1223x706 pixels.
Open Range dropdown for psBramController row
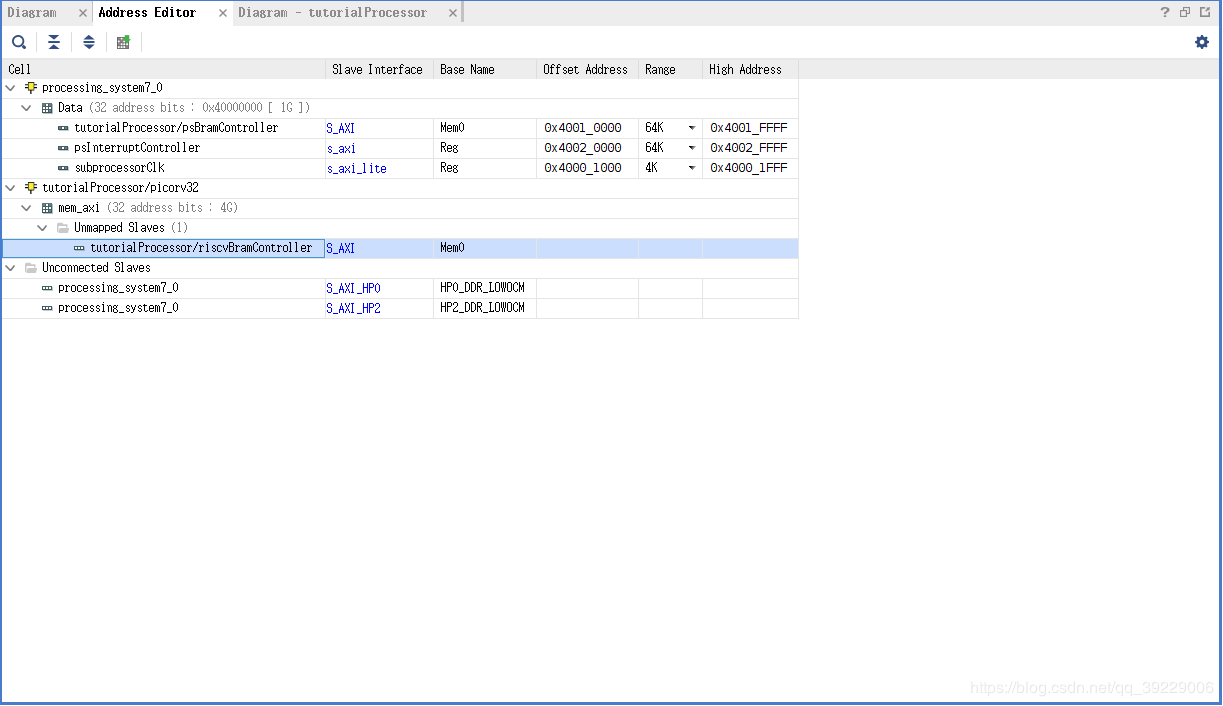(x=691, y=128)
